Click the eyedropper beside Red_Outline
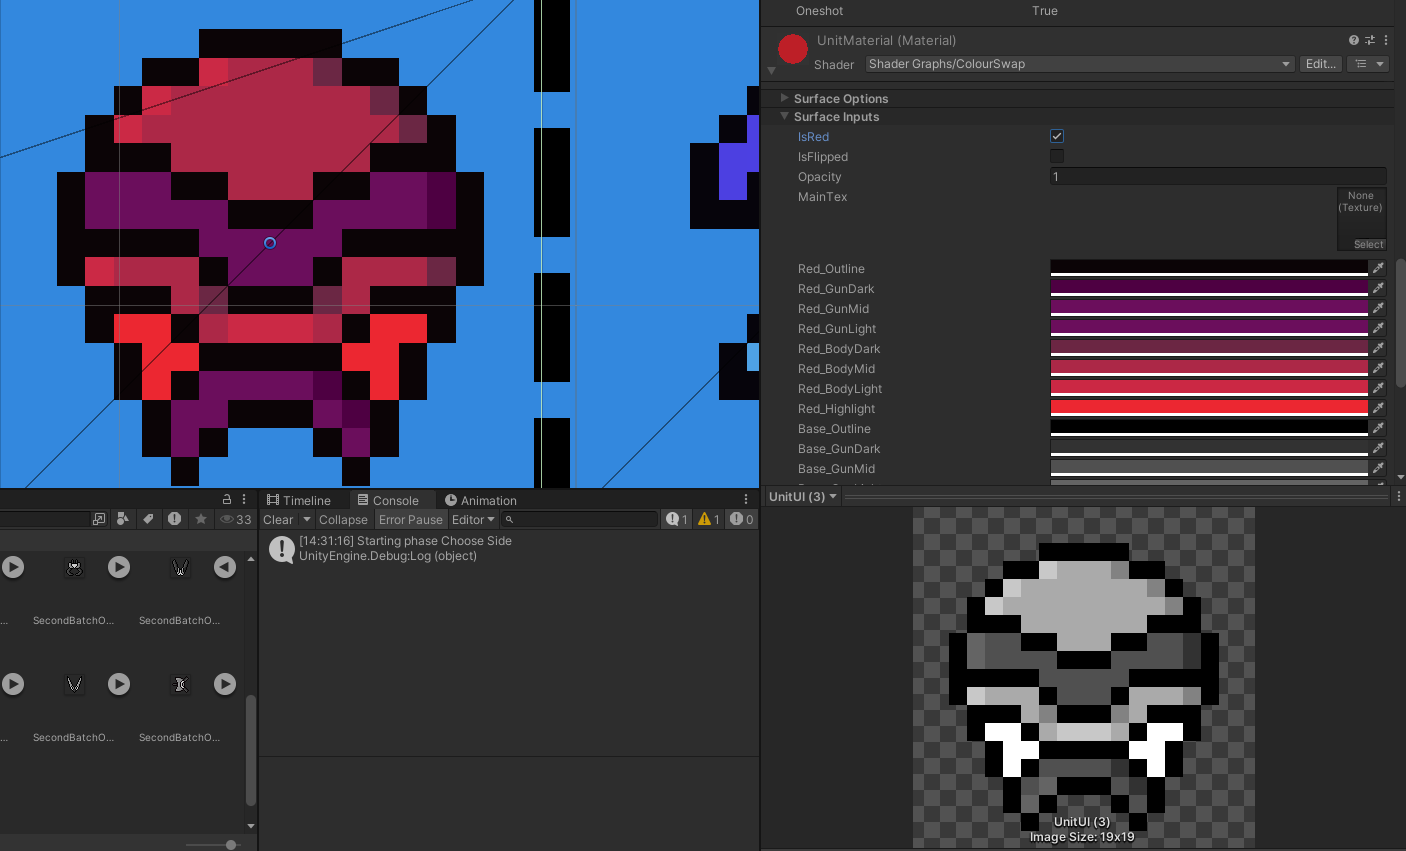Screen dimensions: 1406x851 [1378, 268]
